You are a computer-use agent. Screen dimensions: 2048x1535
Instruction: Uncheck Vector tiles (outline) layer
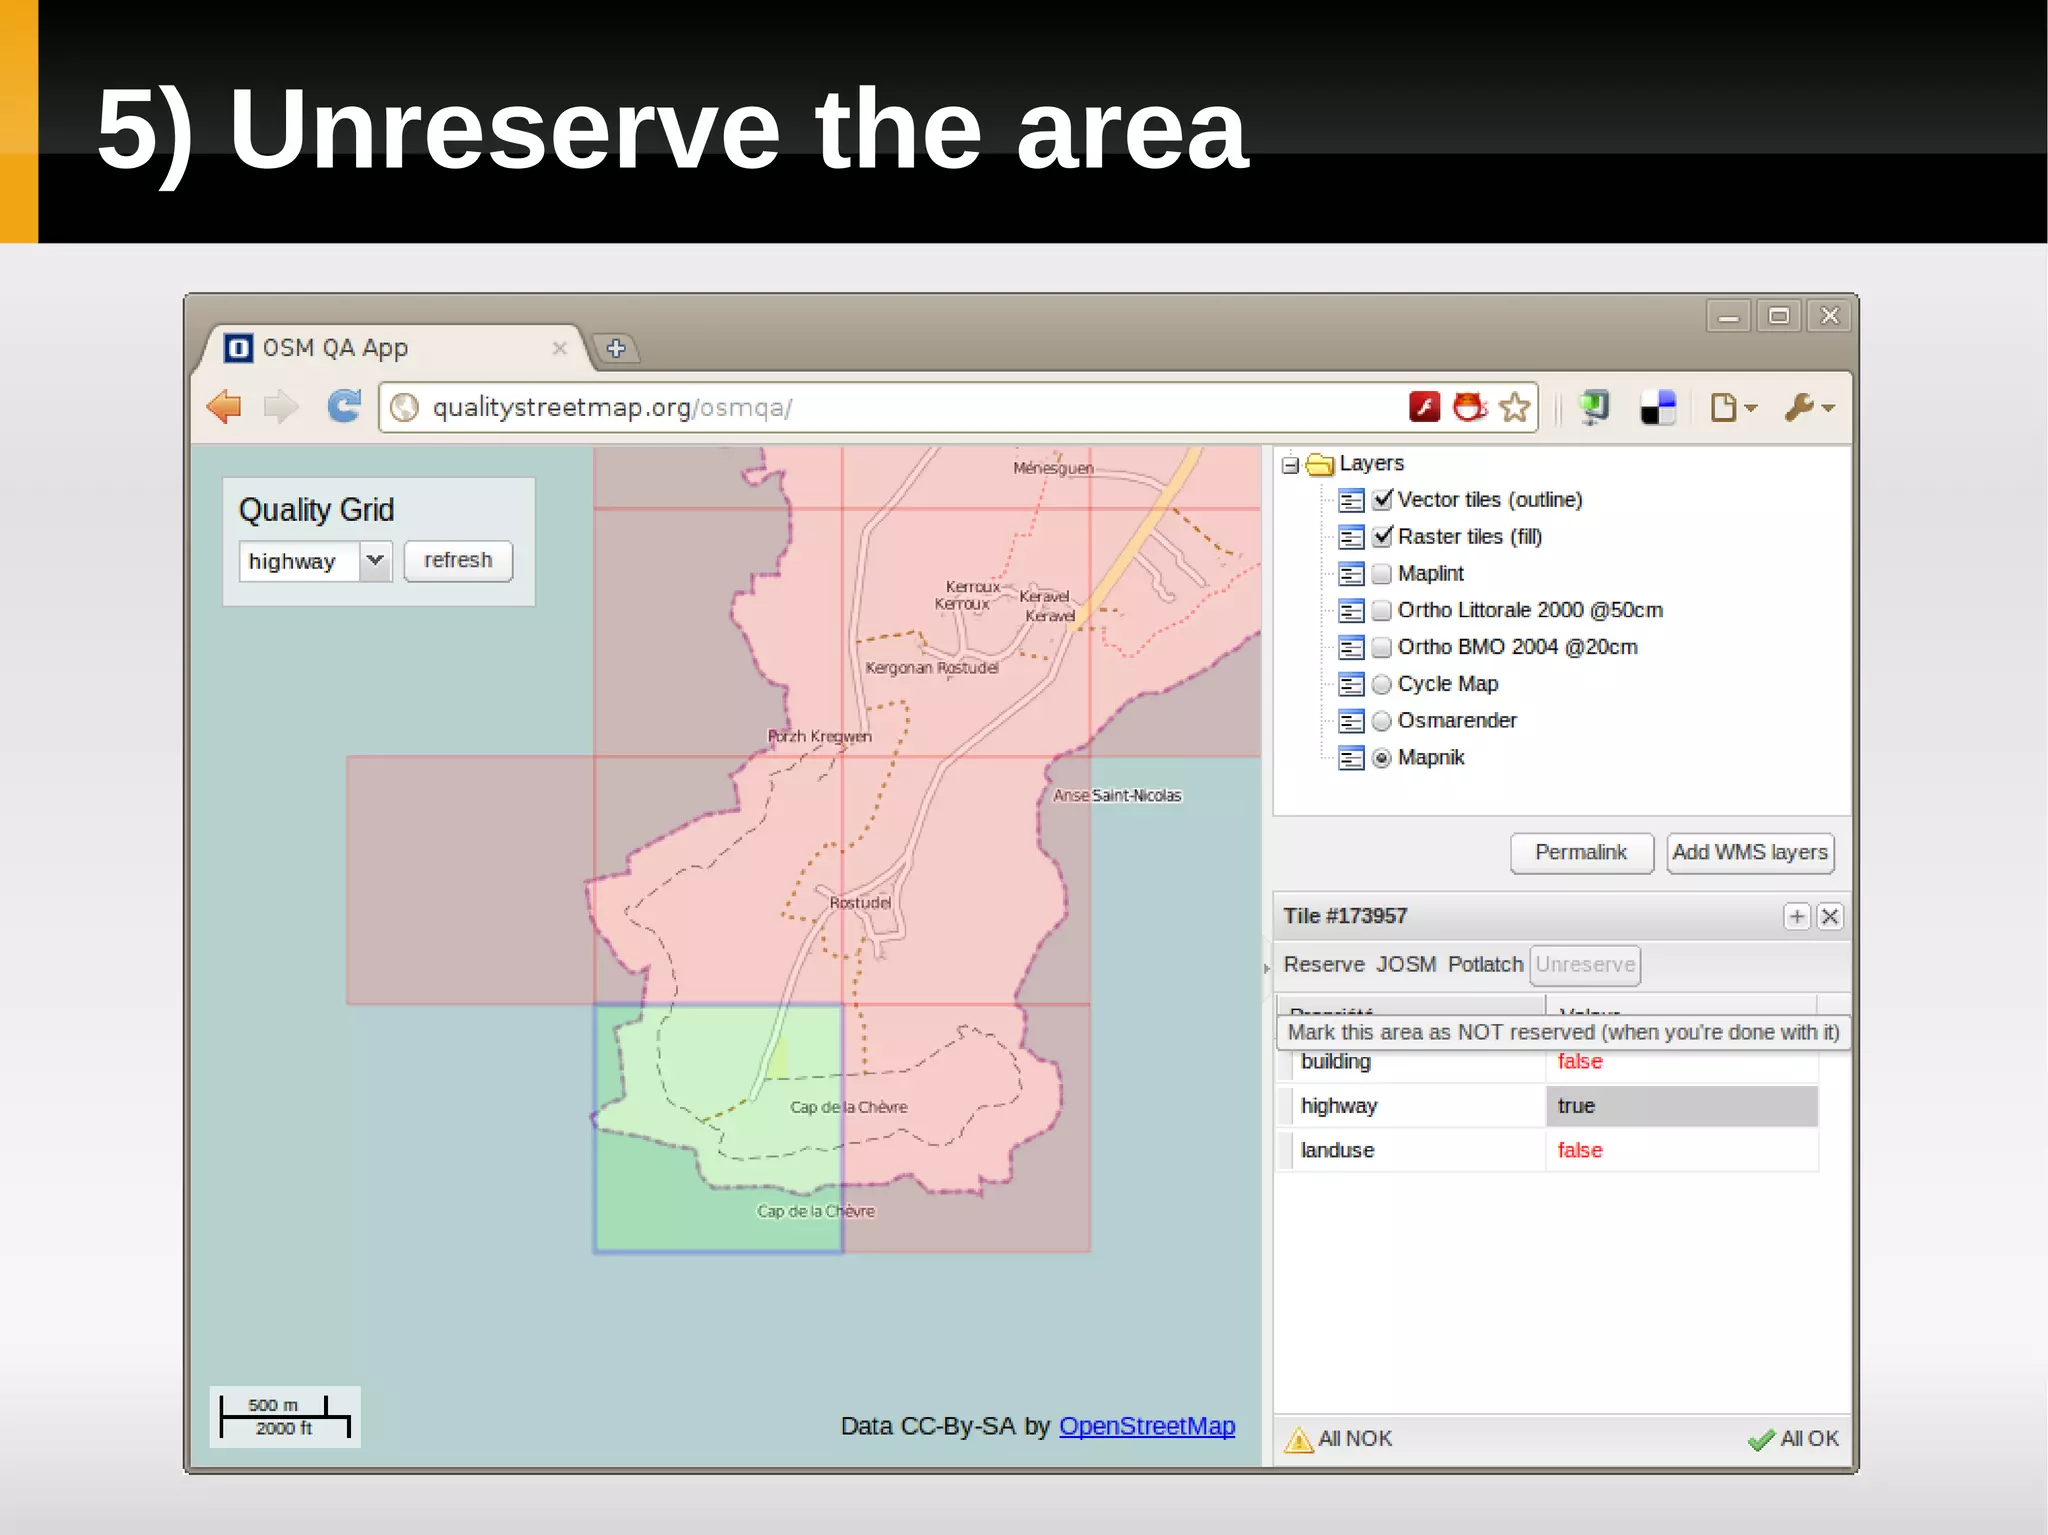point(1382,499)
